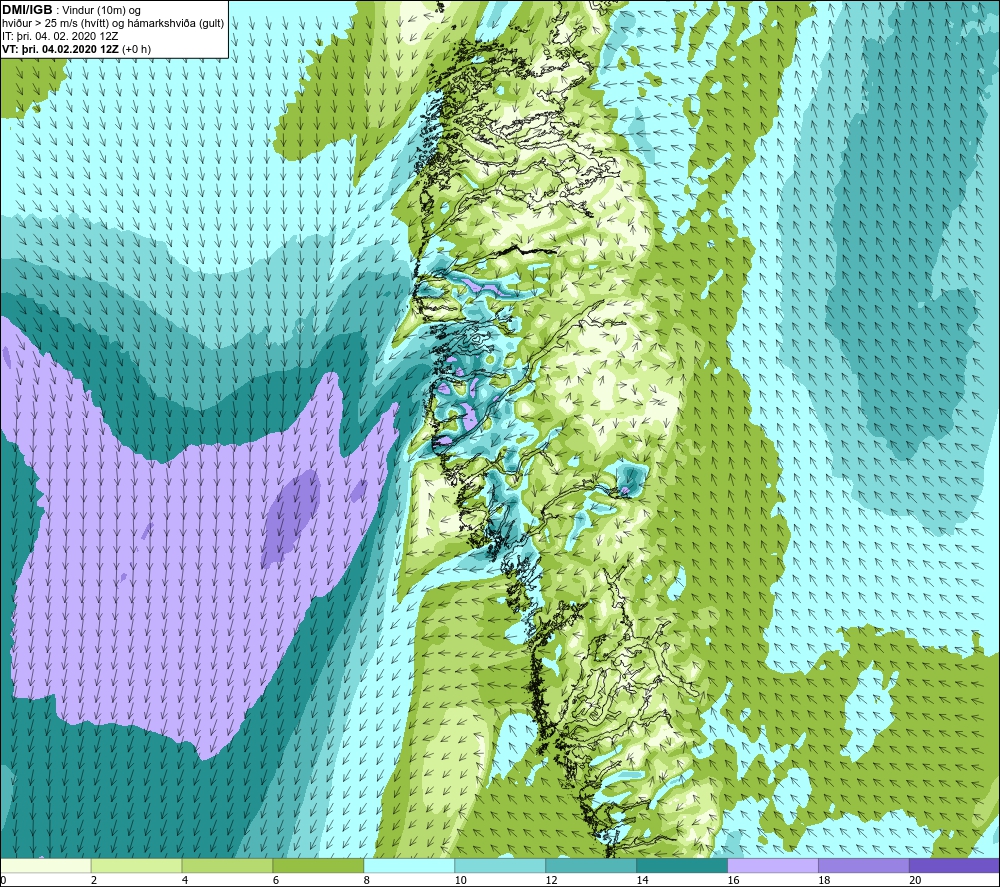This screenshot has height=887, width=1000.
Task: Click the 0–2 m/s pale yellow legend swatch
Action: (x=46, y=866)
